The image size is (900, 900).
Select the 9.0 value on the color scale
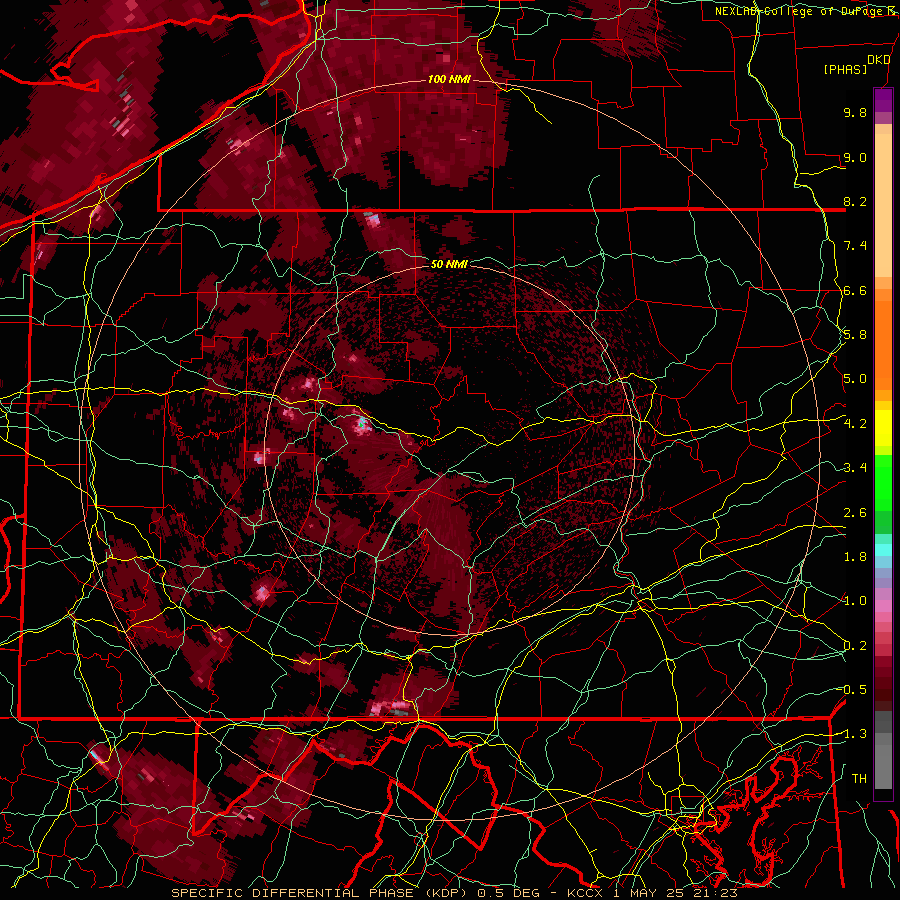tap(855, 157)
